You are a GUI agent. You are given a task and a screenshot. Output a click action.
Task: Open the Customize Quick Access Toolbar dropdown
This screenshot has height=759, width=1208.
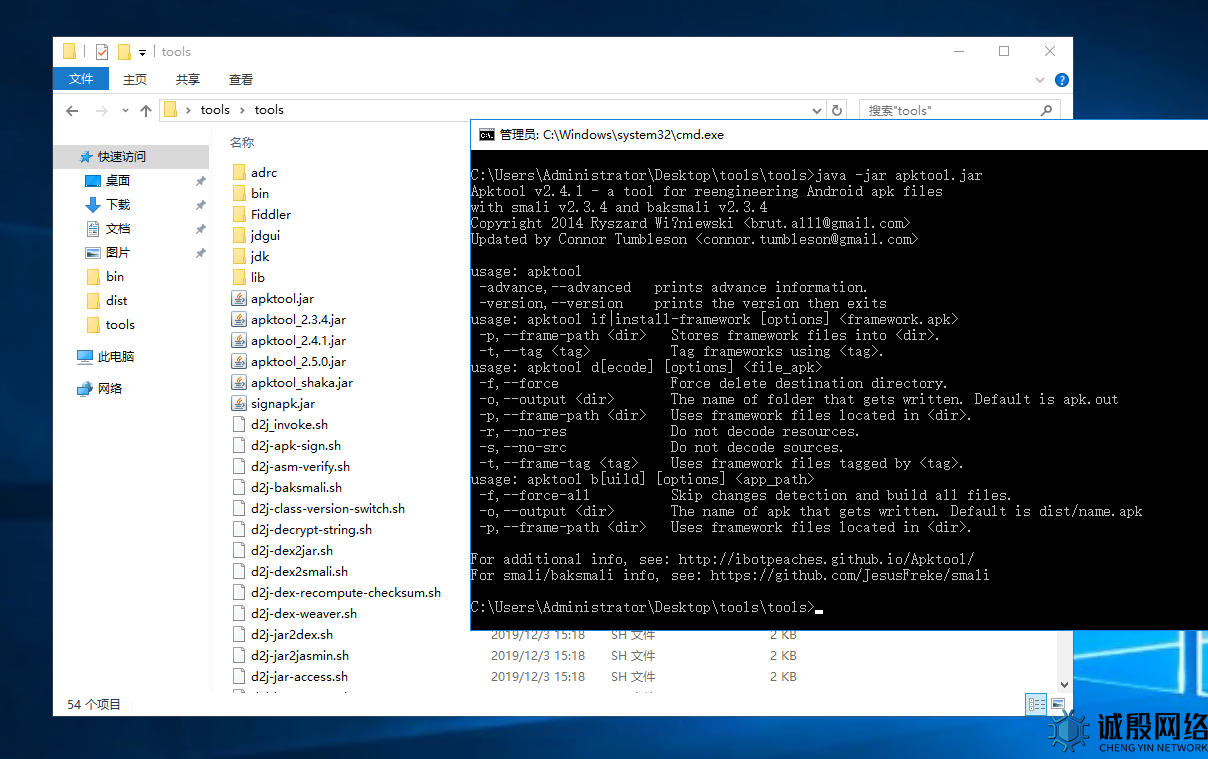click(x=142, y=52)
